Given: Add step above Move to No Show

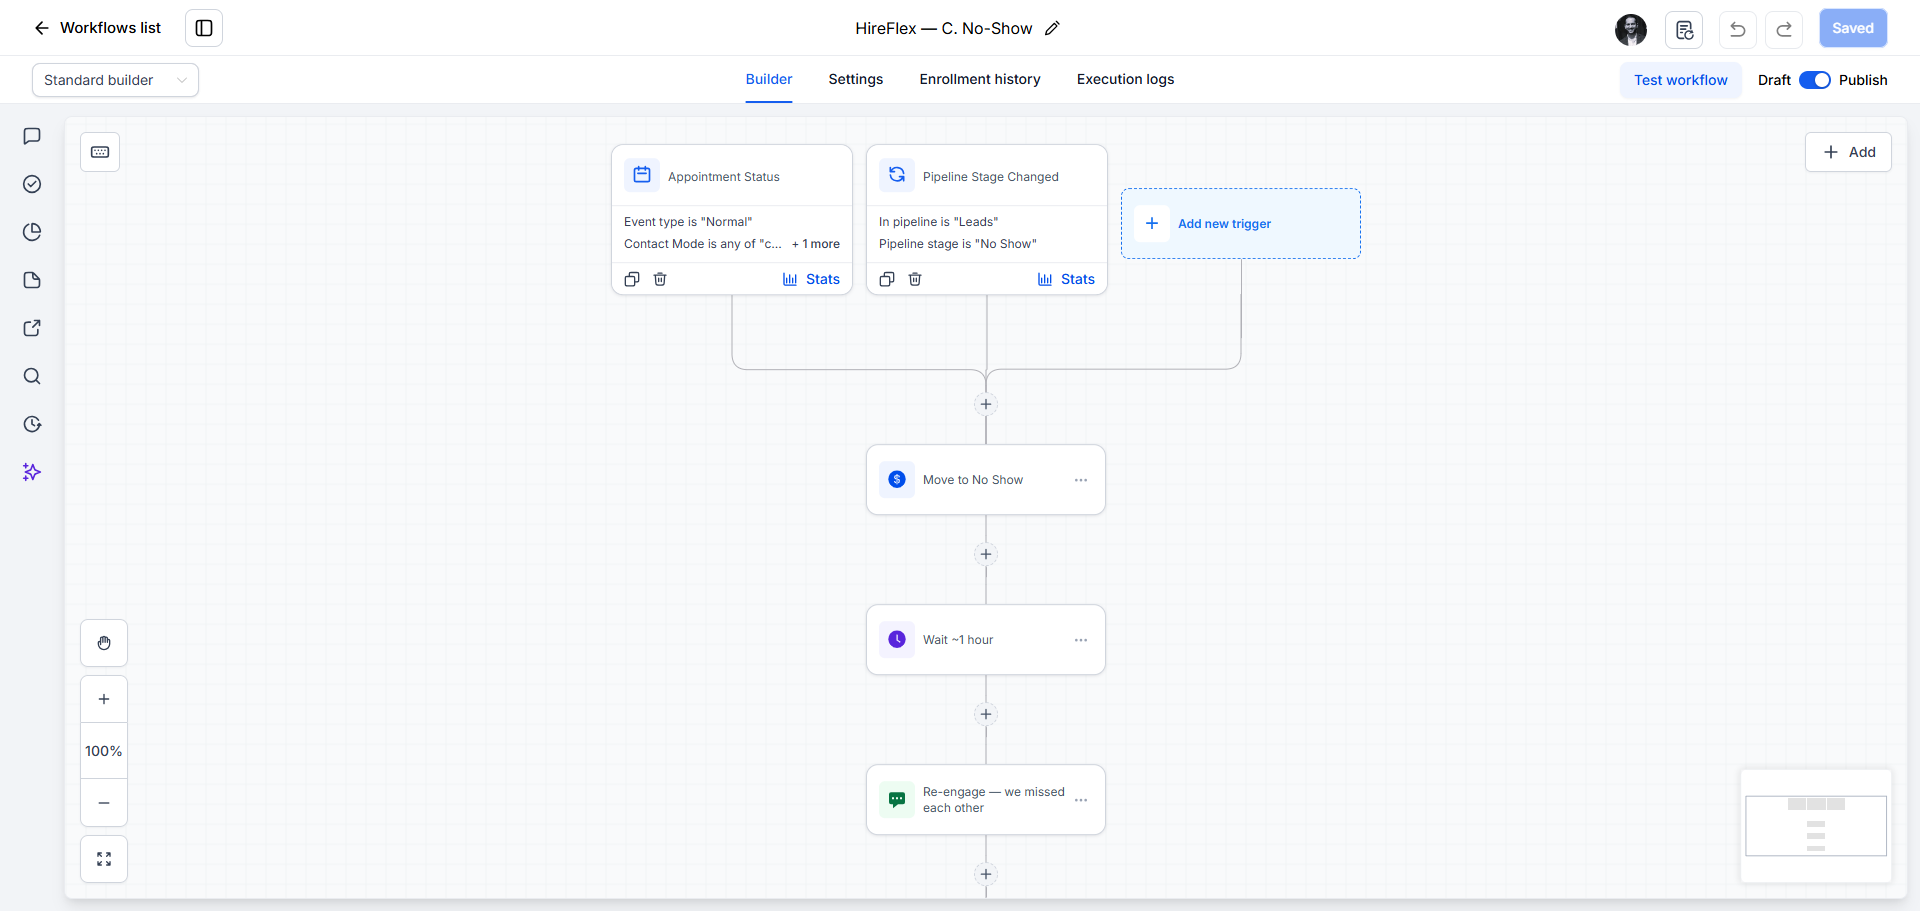Looking at the screenshot, I should pos(986,404).
